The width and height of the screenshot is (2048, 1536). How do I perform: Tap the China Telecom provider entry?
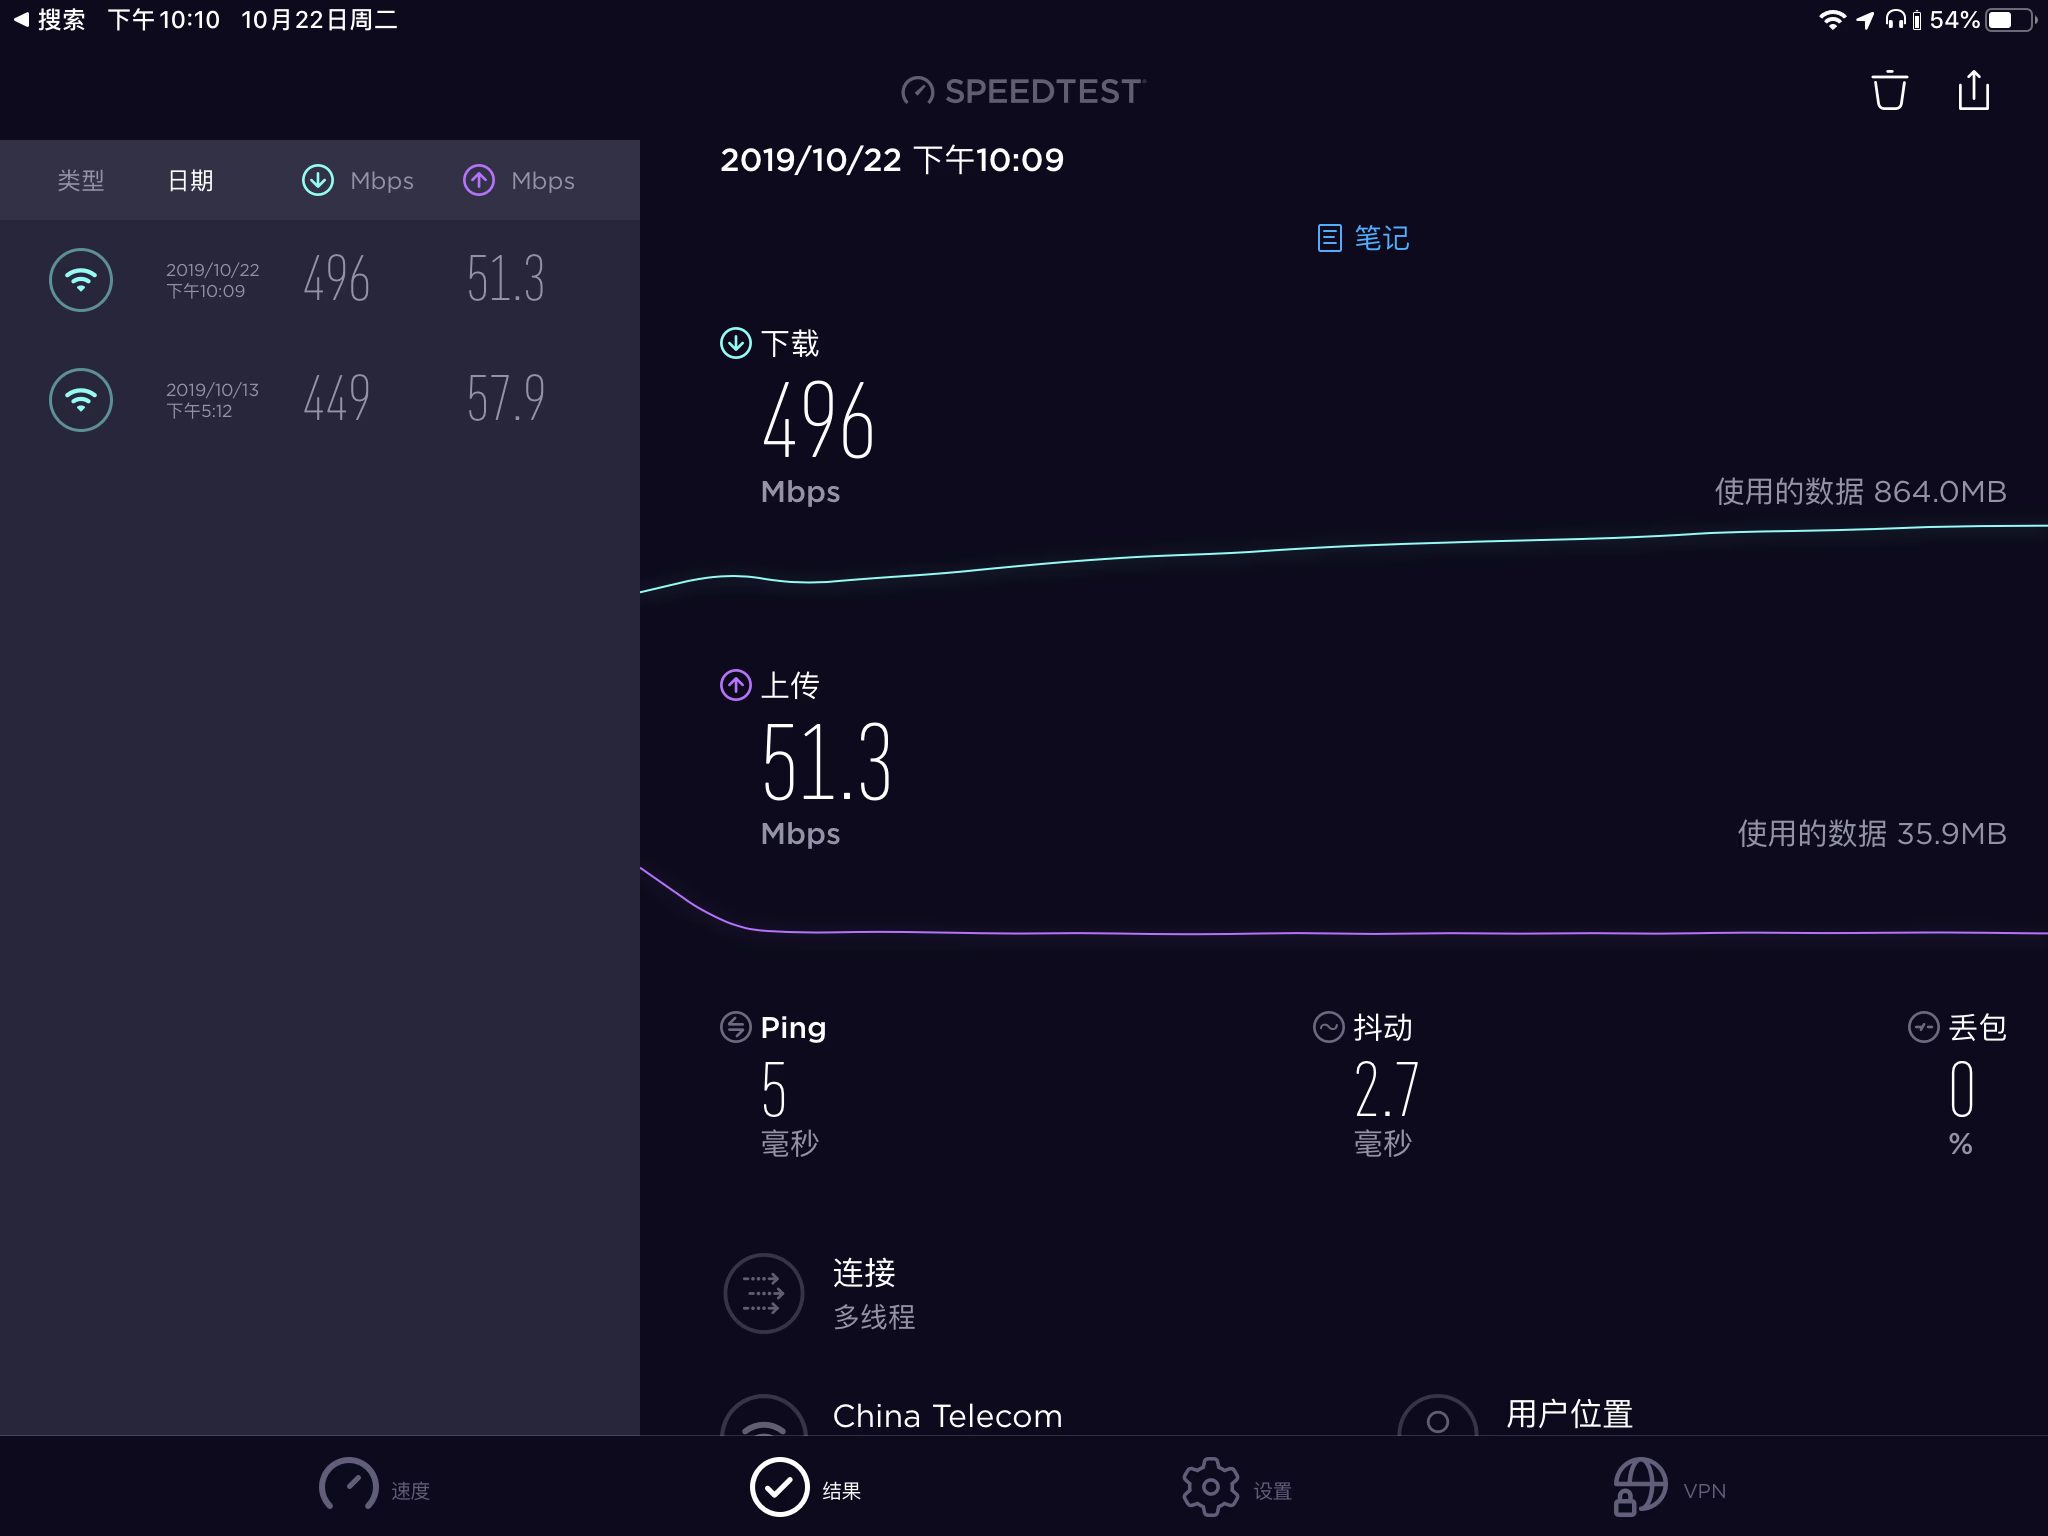pyautogui.click(x=946, y=1415)
